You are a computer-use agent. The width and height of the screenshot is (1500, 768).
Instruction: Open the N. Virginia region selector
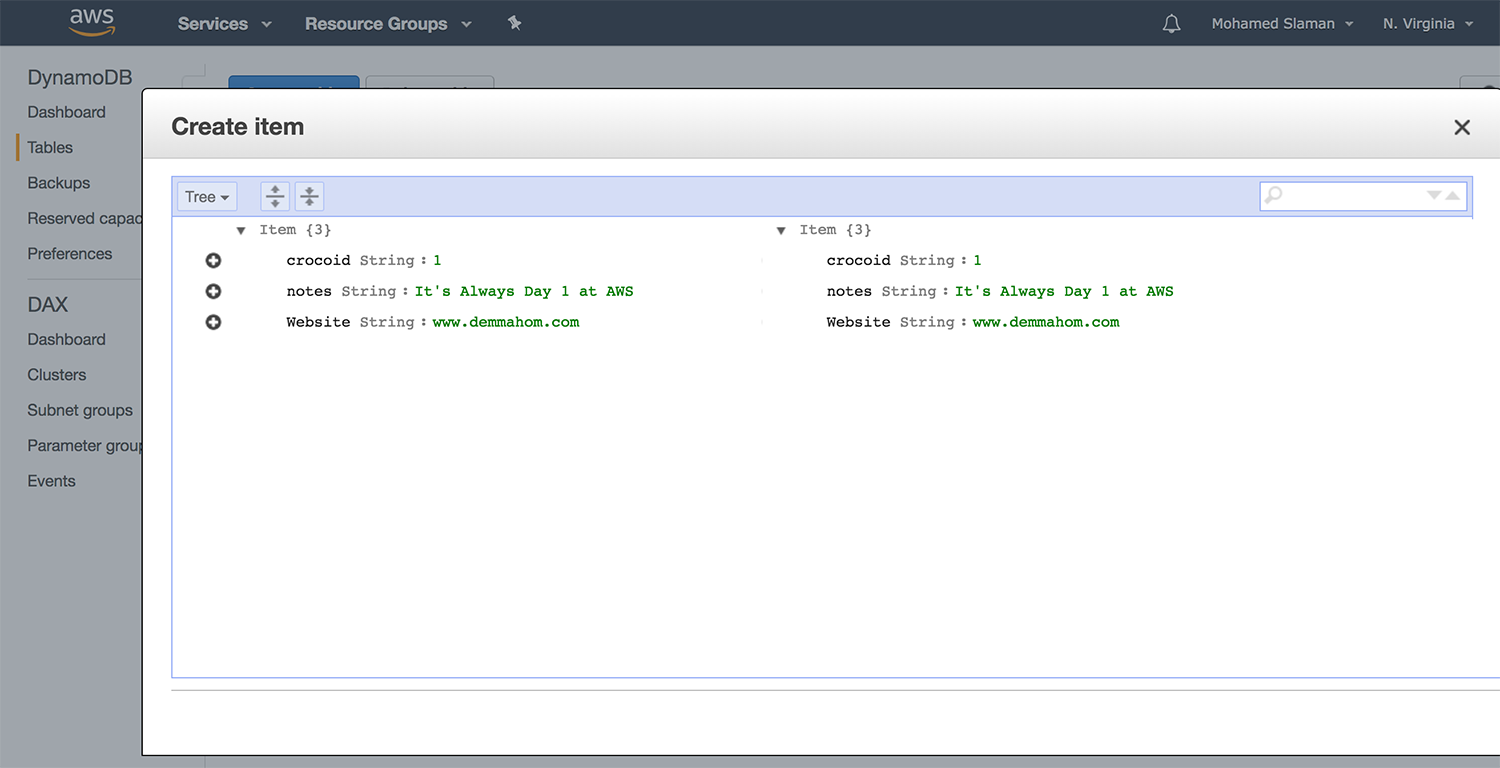point(1428,24)
